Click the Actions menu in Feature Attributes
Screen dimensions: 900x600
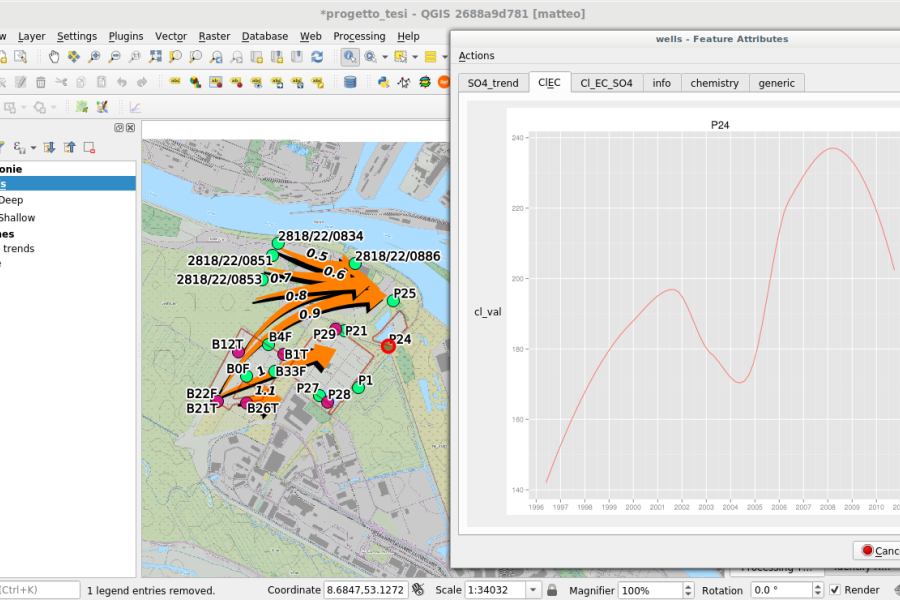477,55
